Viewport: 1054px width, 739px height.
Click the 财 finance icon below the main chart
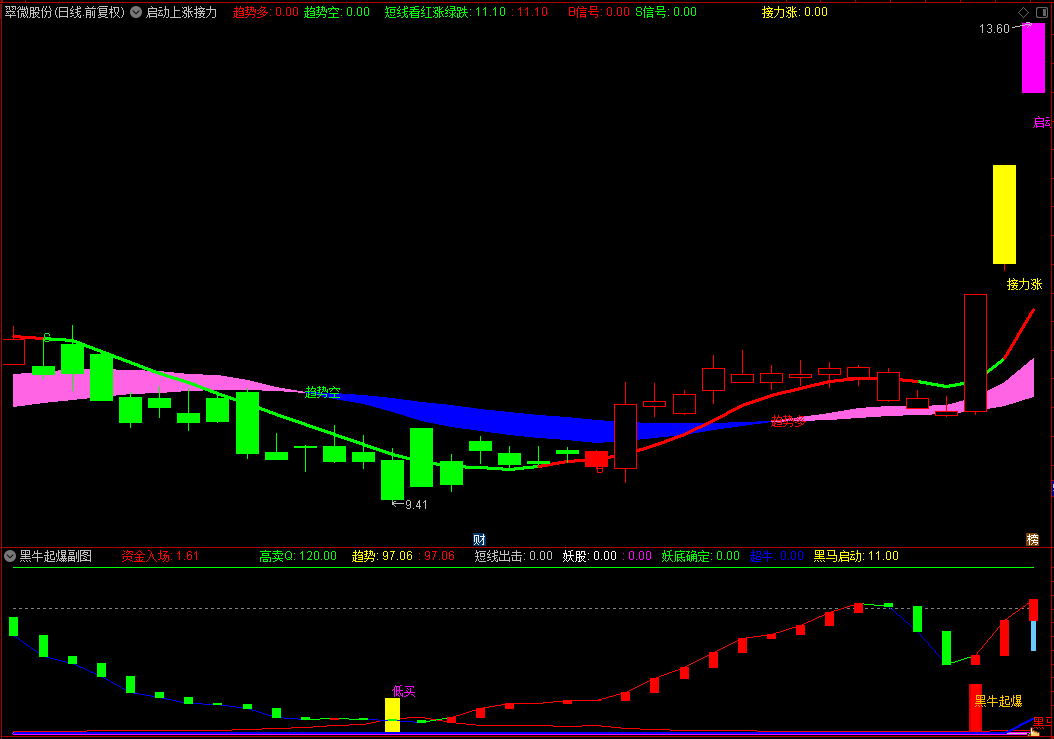point(479,539)
